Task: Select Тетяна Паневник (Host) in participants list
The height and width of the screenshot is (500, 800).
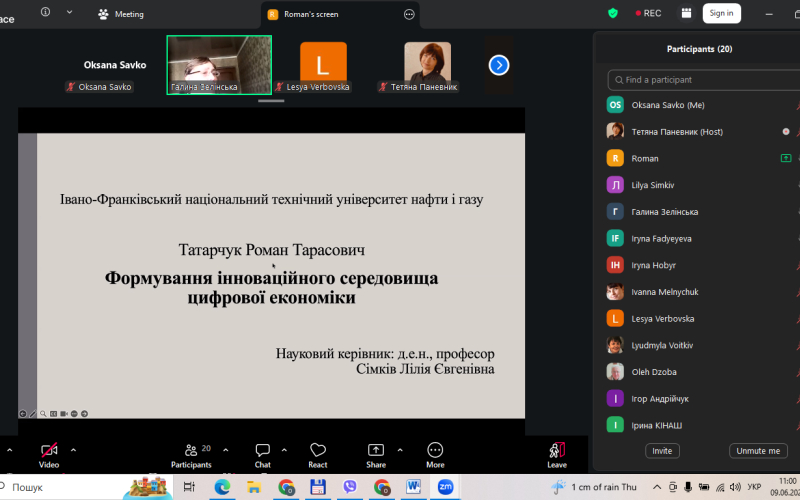Action: tap(702, 132)
